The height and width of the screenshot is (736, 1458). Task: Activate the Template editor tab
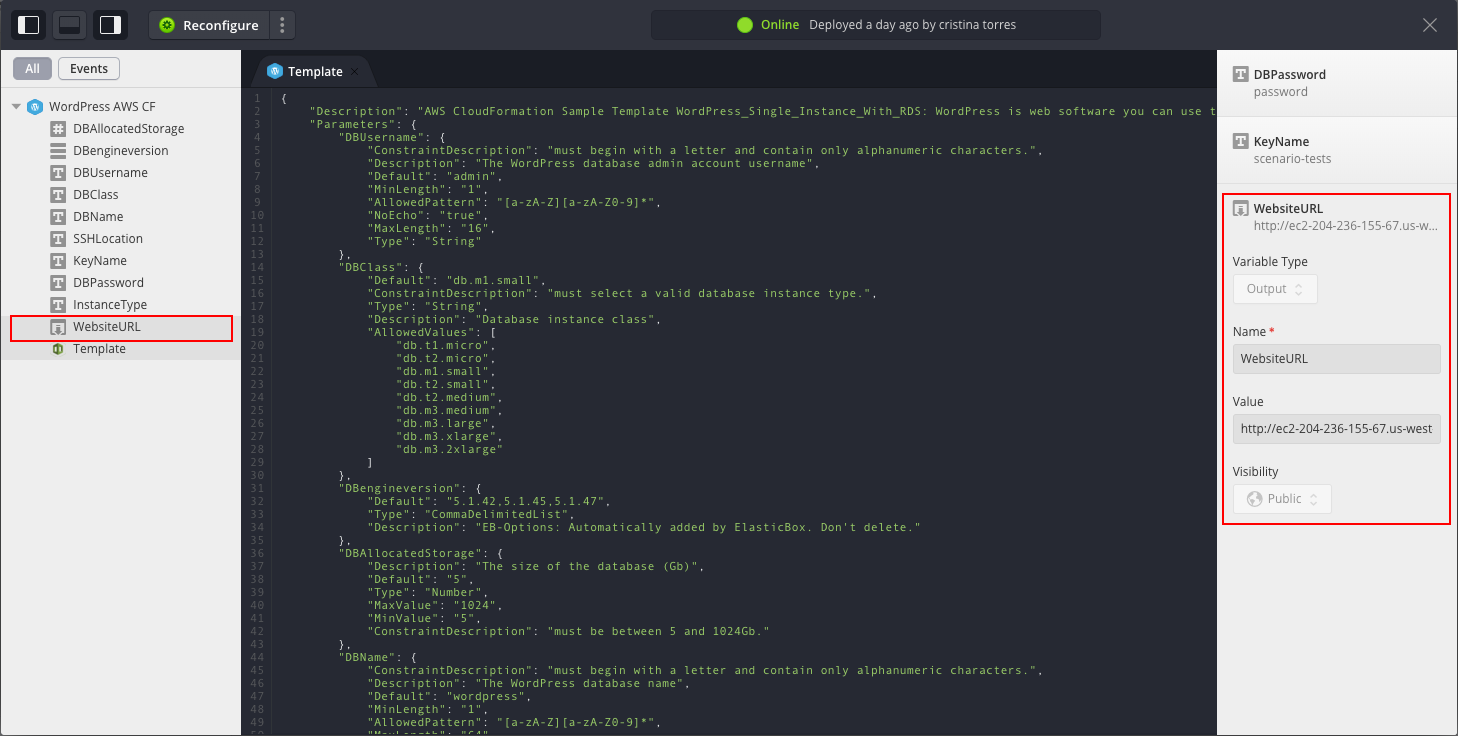[x=315, y=72]
